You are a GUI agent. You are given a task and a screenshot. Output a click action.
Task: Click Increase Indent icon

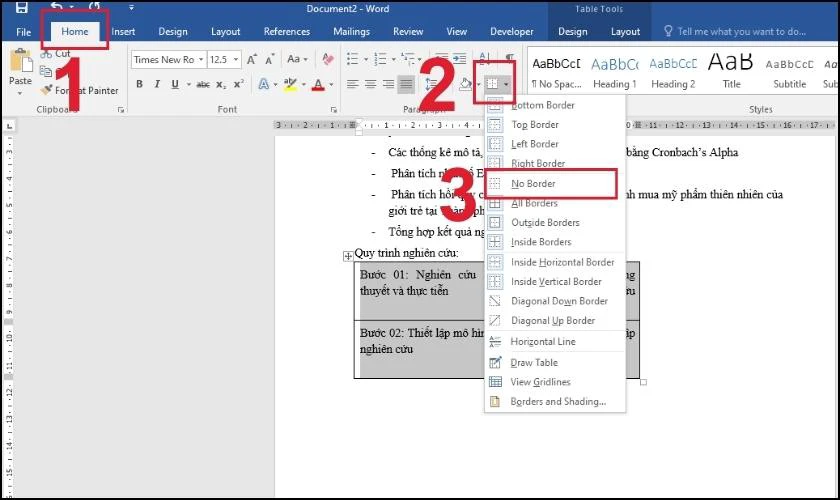click(460, 59)
